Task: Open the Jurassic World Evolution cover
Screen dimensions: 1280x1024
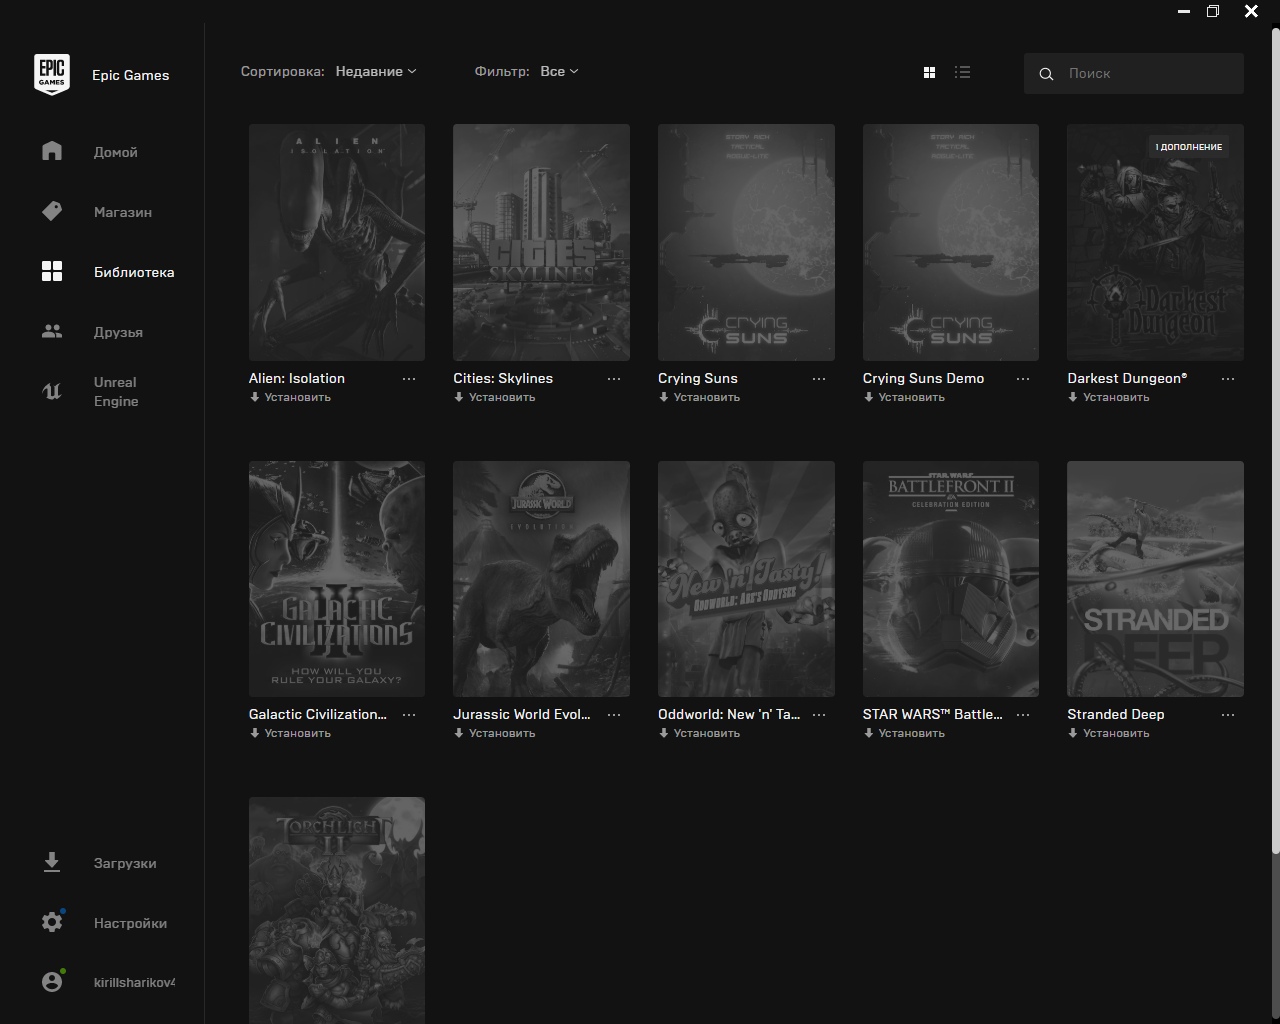Action: 541,579
